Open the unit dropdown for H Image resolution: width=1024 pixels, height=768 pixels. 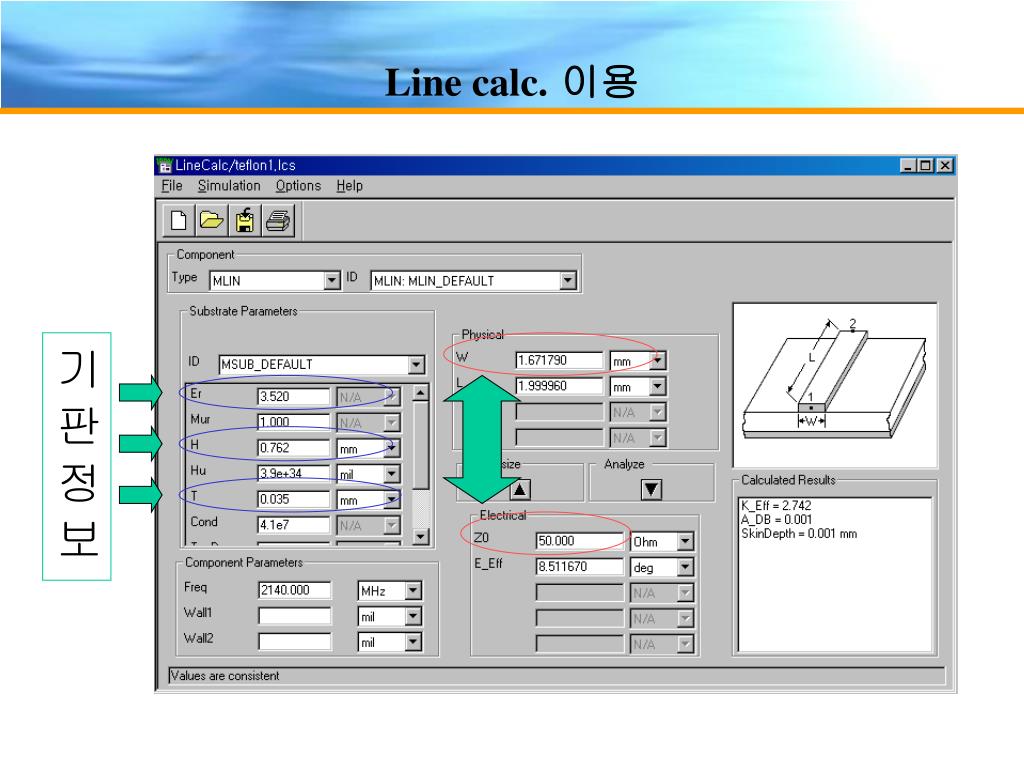(391, 449)
